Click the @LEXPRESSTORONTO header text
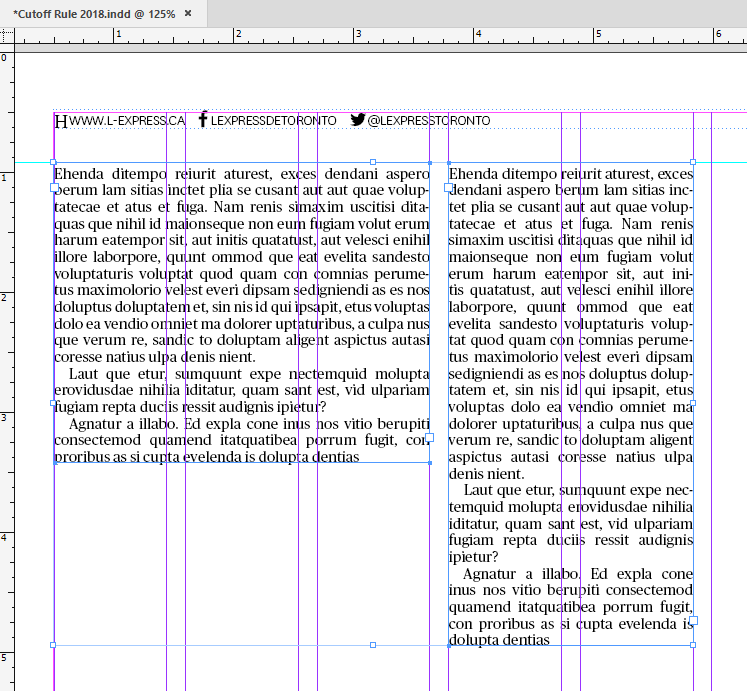Viewport: 747px width, 691px height. coord(429,121)
